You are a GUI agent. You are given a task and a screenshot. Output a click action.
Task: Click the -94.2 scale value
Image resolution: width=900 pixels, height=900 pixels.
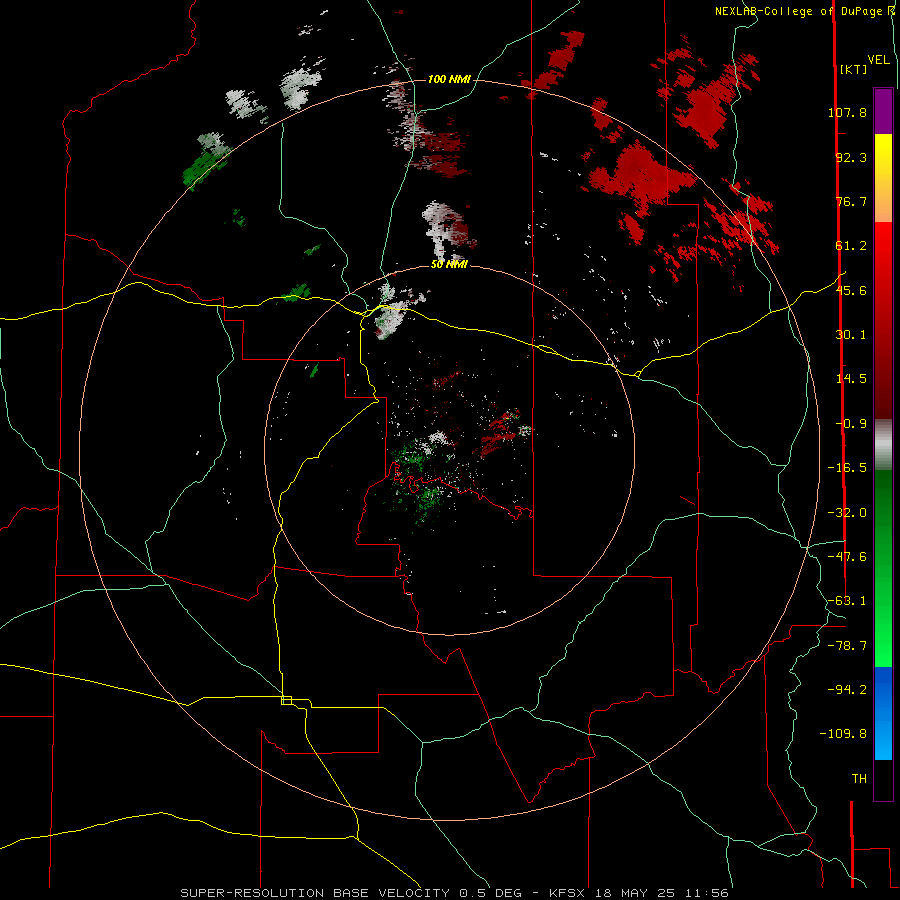pos(847,690)
